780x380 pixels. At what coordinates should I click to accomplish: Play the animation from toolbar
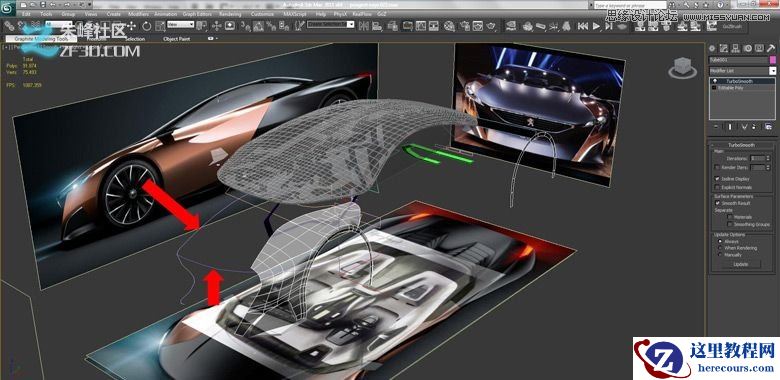(596, 25)
